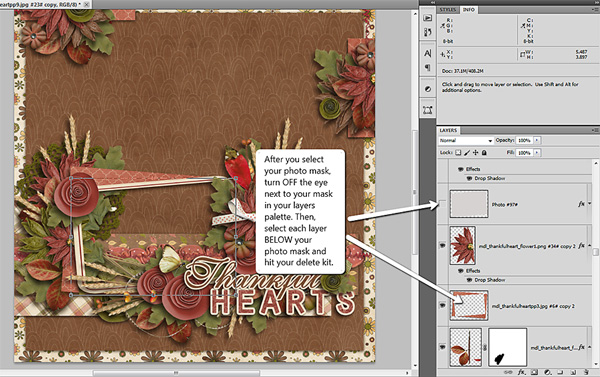
Task: Click the New Adjustment Layer icon
Action: 548,372
